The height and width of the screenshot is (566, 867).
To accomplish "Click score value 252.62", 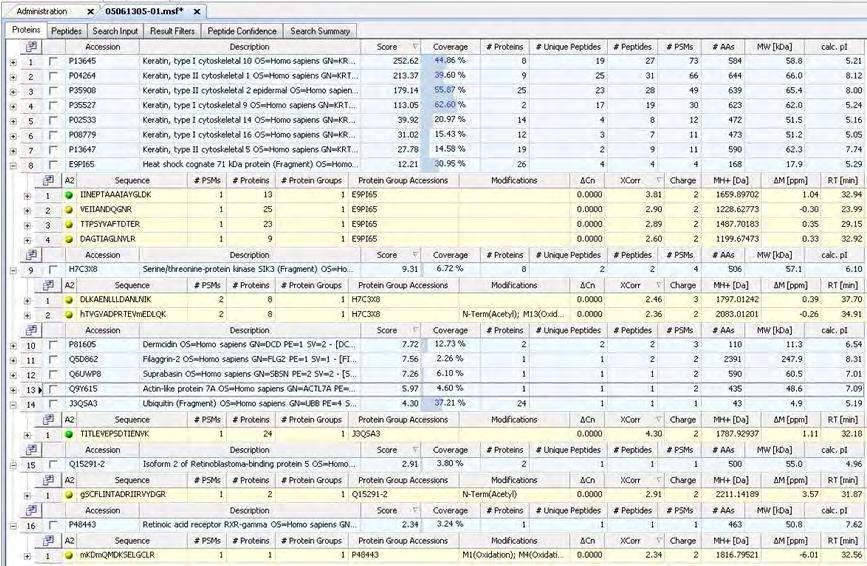I will (x=406, y=61).
